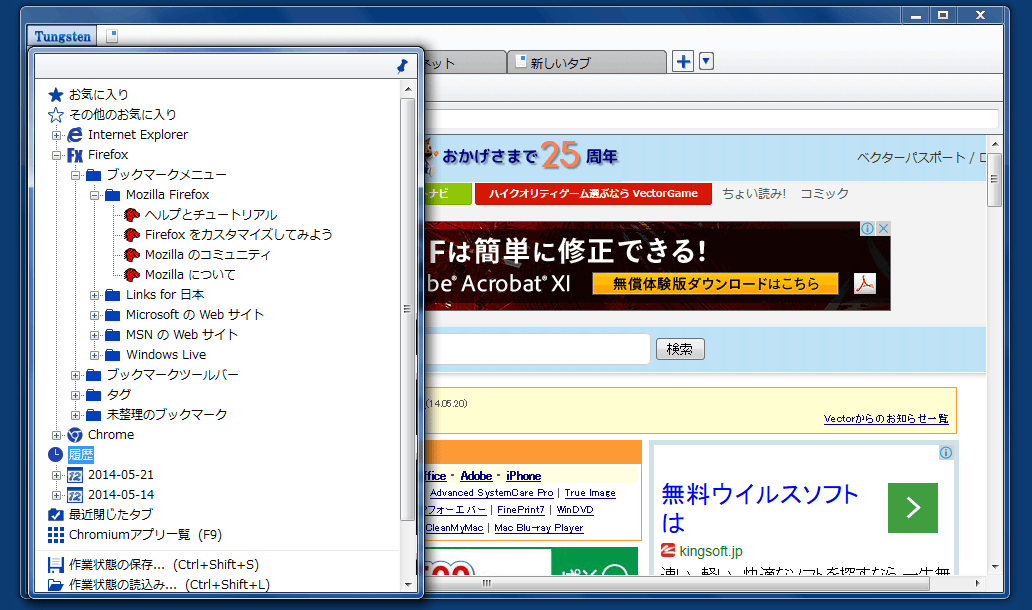Collapse the Mozilla Firefox folder
Viewport: 1032px width, 610px height.
95,195
